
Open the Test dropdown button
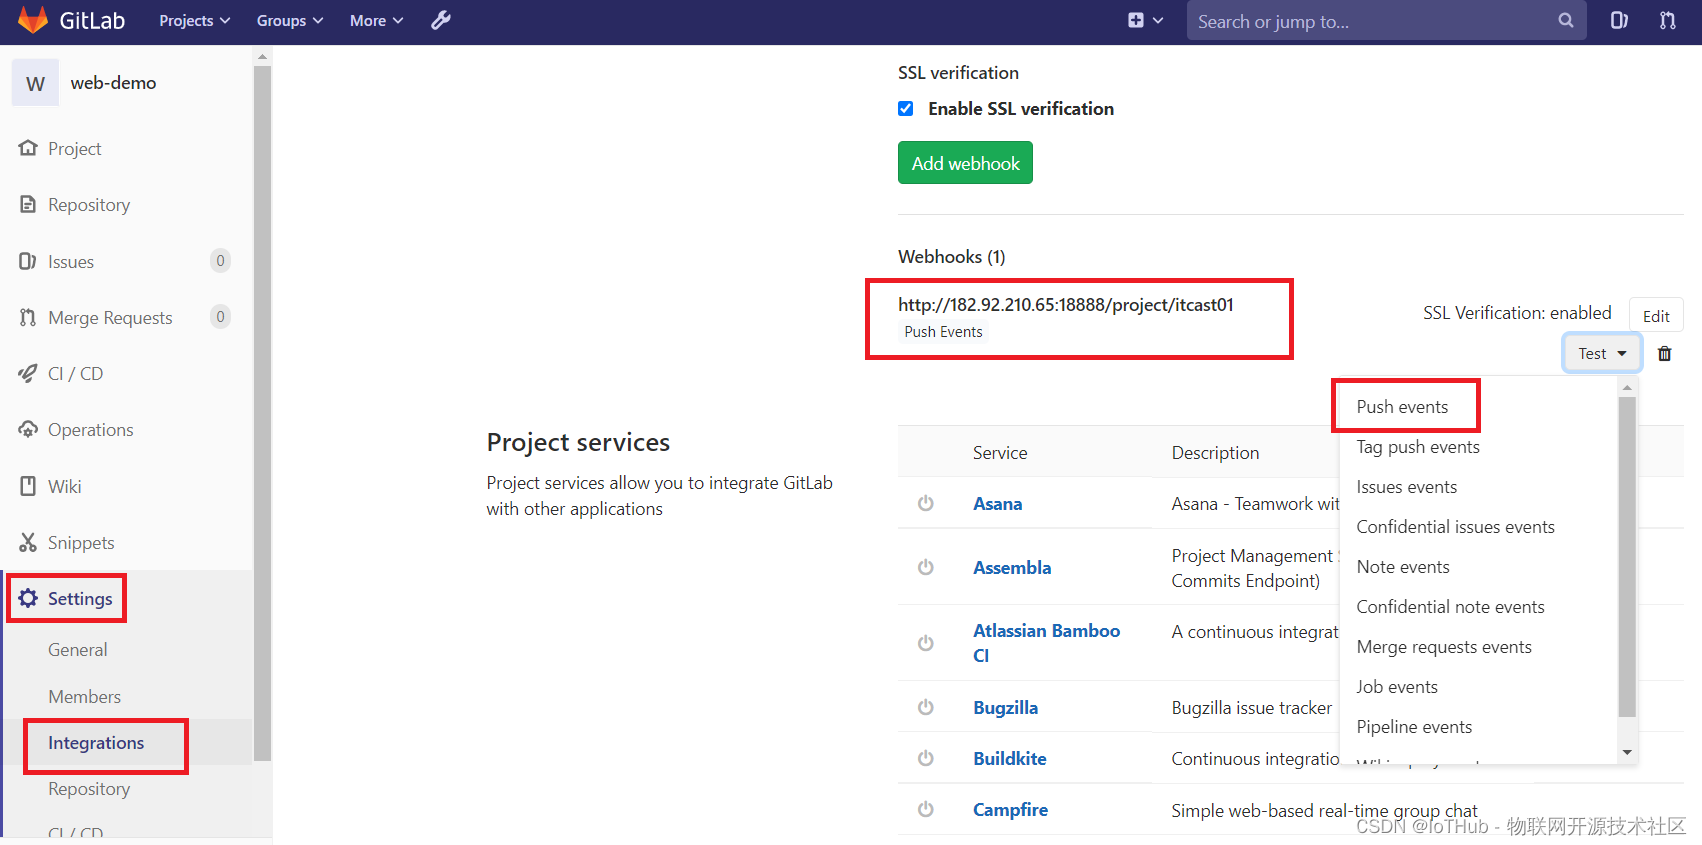[x=1602, y=353]
